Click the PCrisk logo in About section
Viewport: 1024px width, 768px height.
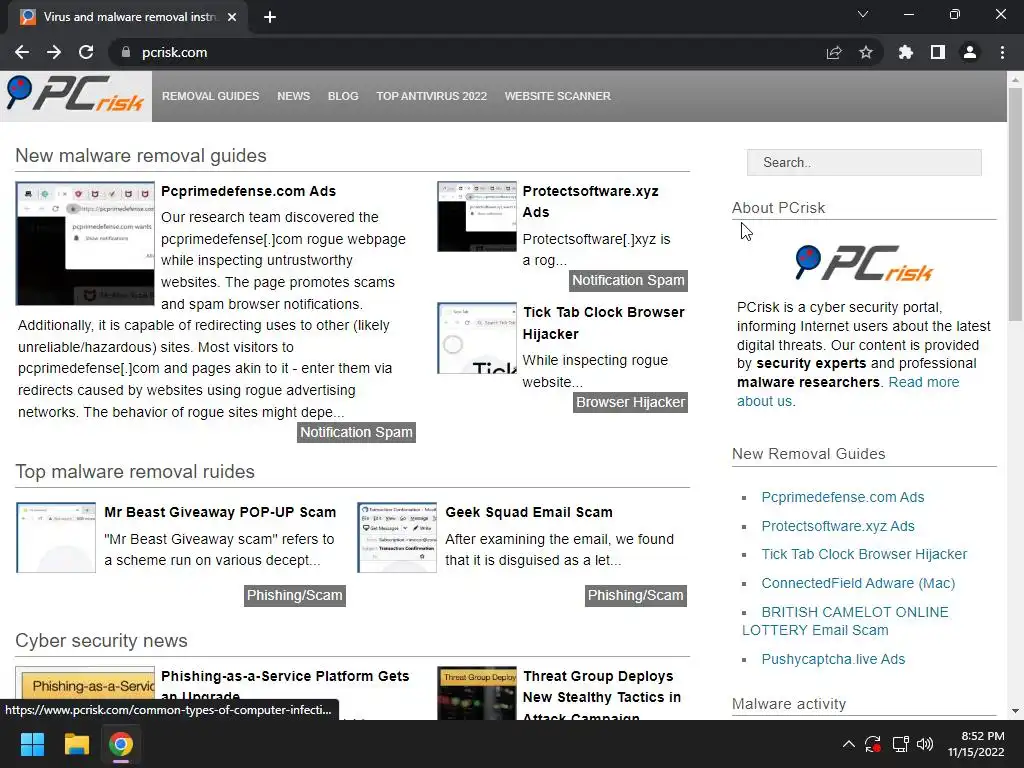click(x=864, y=263)
